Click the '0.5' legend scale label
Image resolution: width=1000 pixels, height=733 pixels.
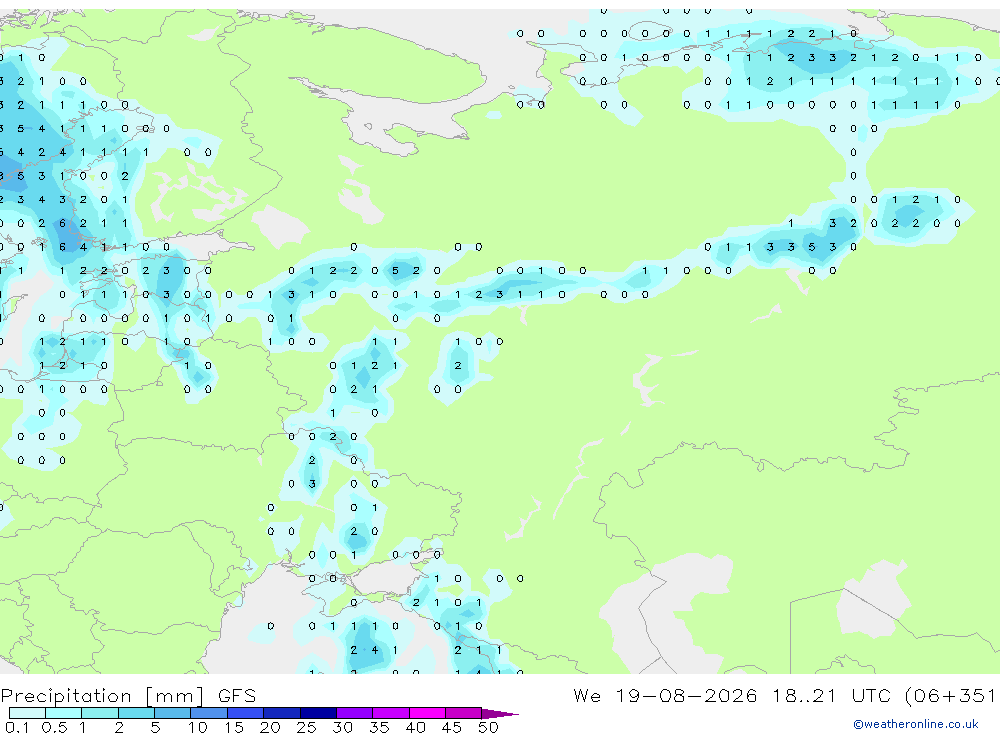point(55,727)
